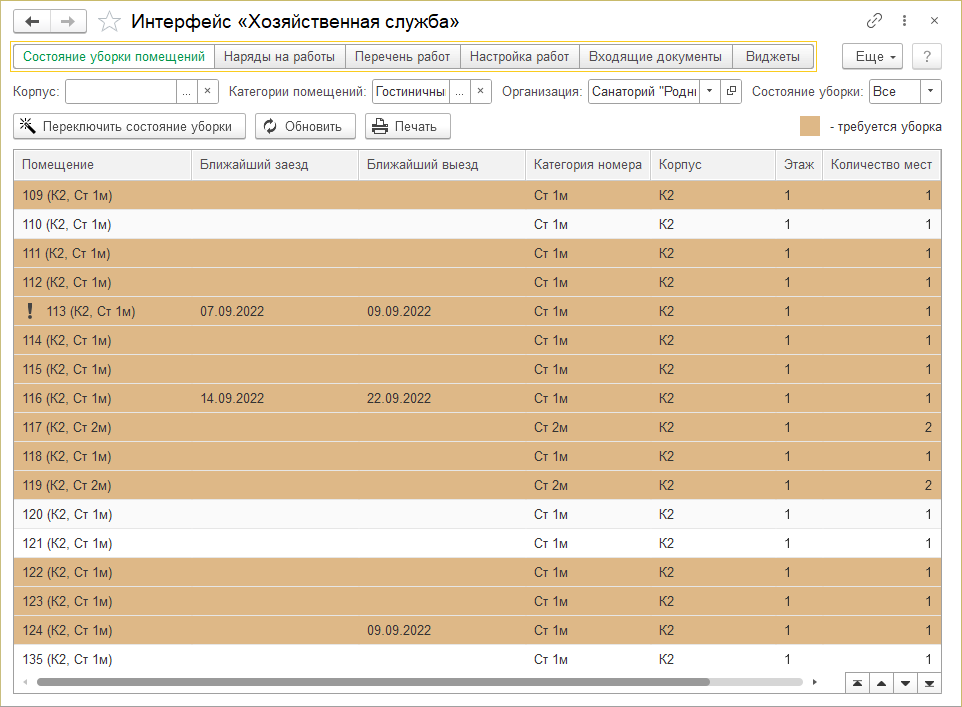
Task: Click the 'требуется уборка' color swatch
Action: click(810, 127)
